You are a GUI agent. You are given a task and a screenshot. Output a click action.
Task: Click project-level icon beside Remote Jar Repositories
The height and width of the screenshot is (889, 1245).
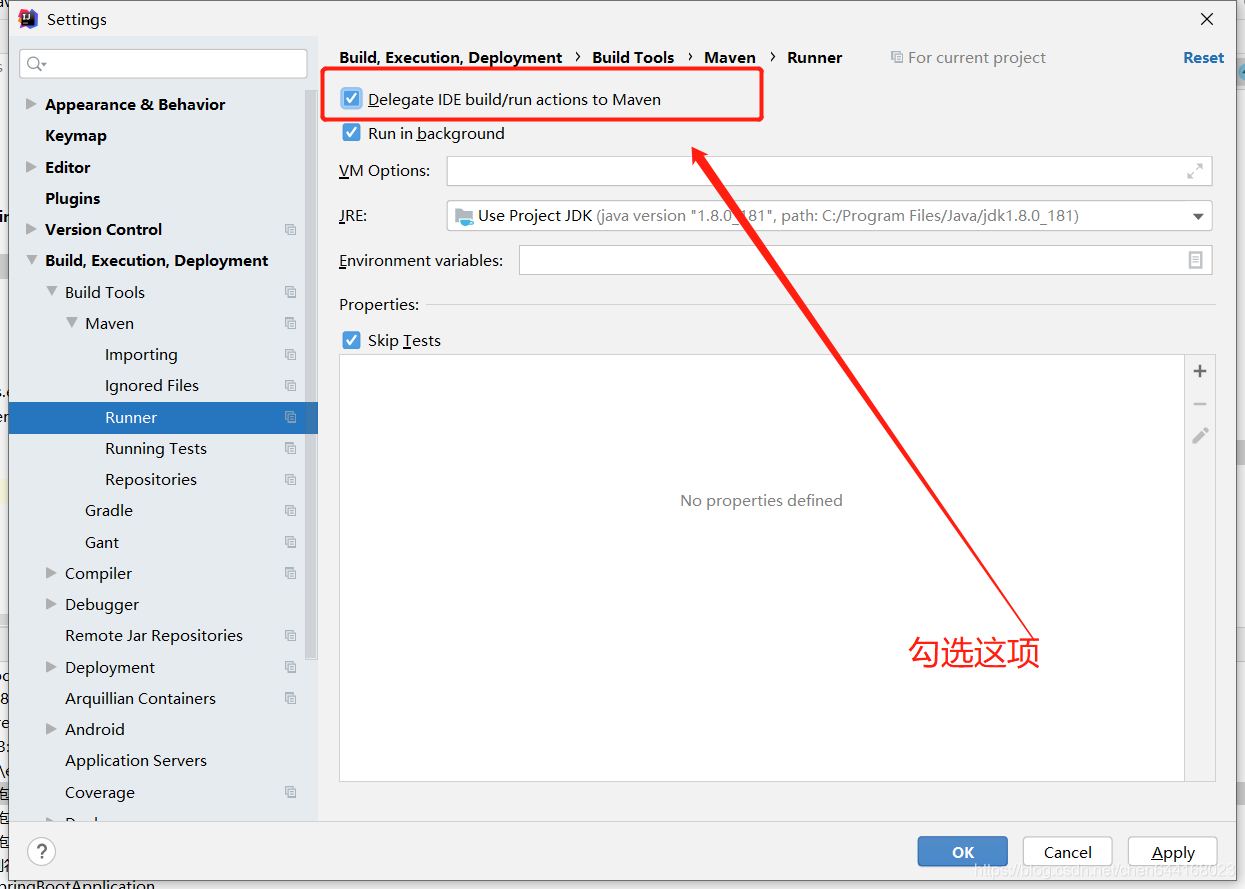point(290,635)
